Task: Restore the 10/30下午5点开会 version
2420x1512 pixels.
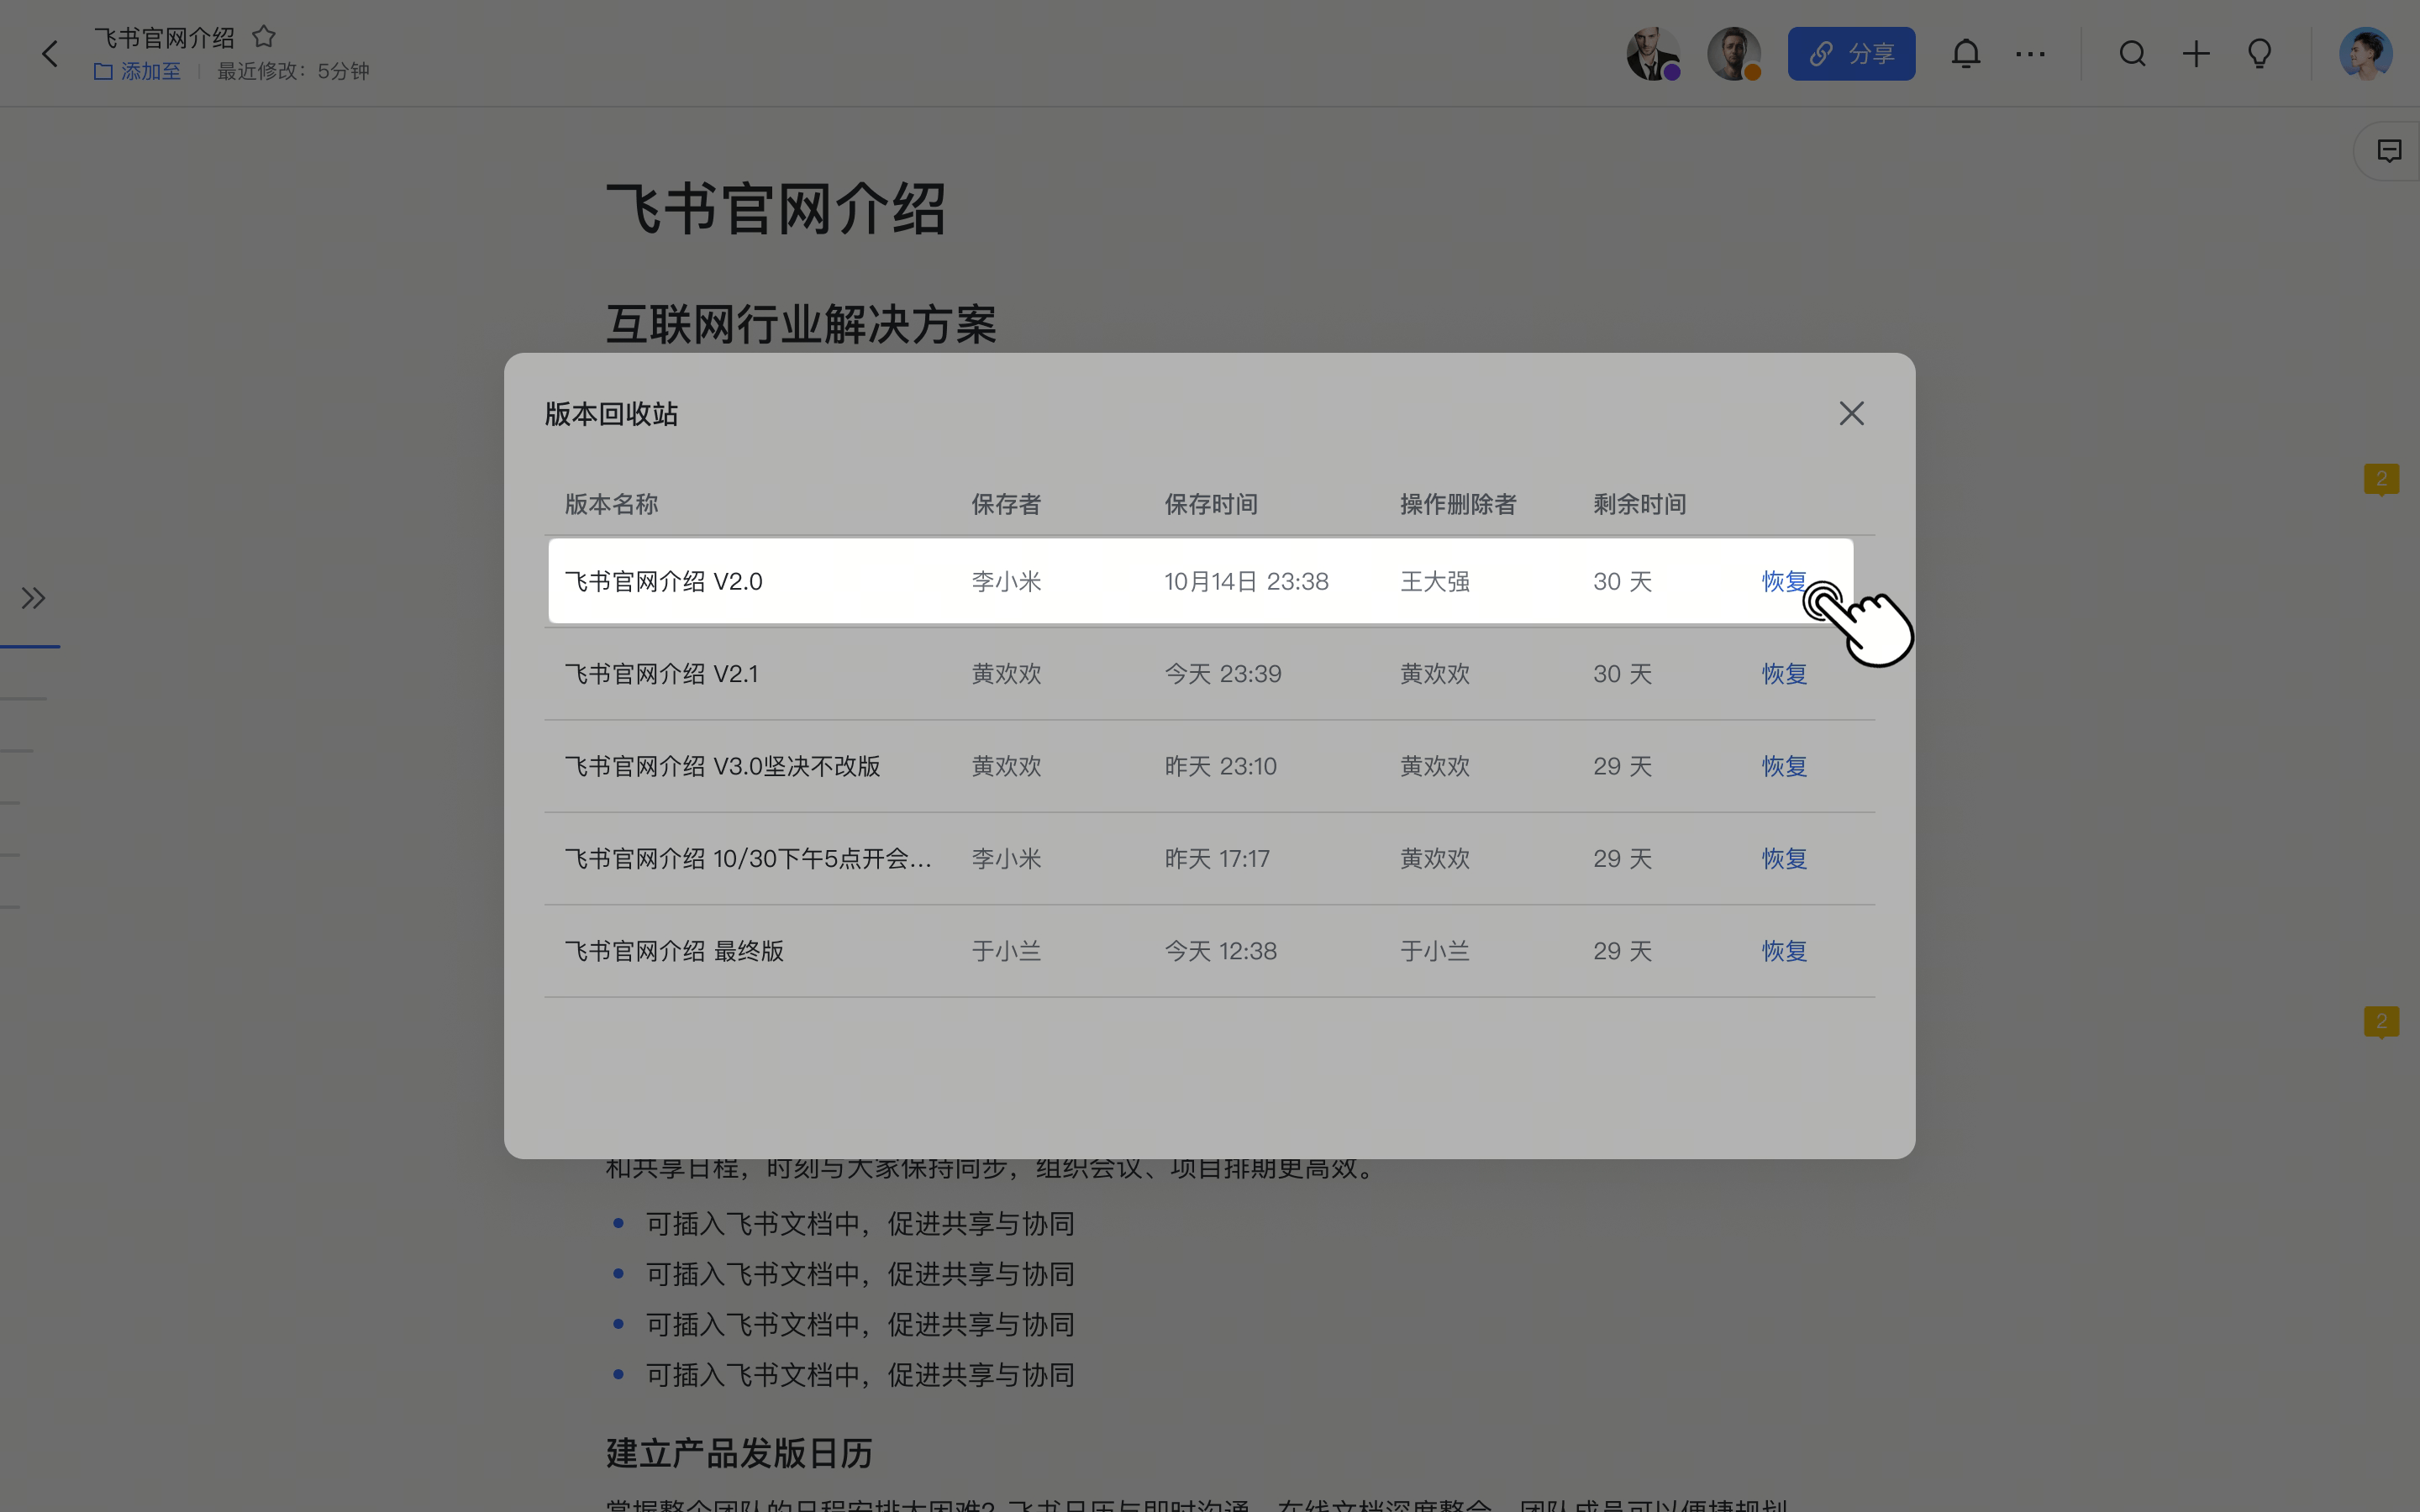Action: (1784, 859)
